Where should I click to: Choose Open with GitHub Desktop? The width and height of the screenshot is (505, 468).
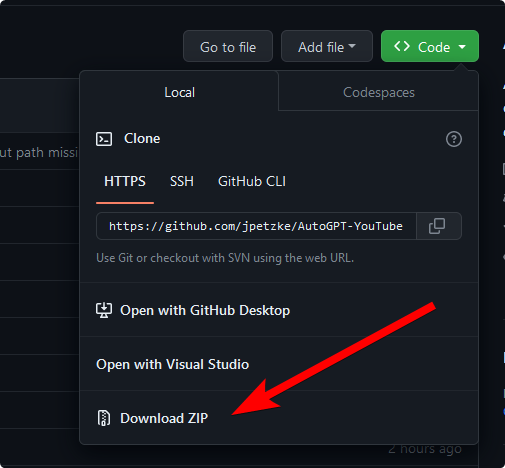(279, 310)
